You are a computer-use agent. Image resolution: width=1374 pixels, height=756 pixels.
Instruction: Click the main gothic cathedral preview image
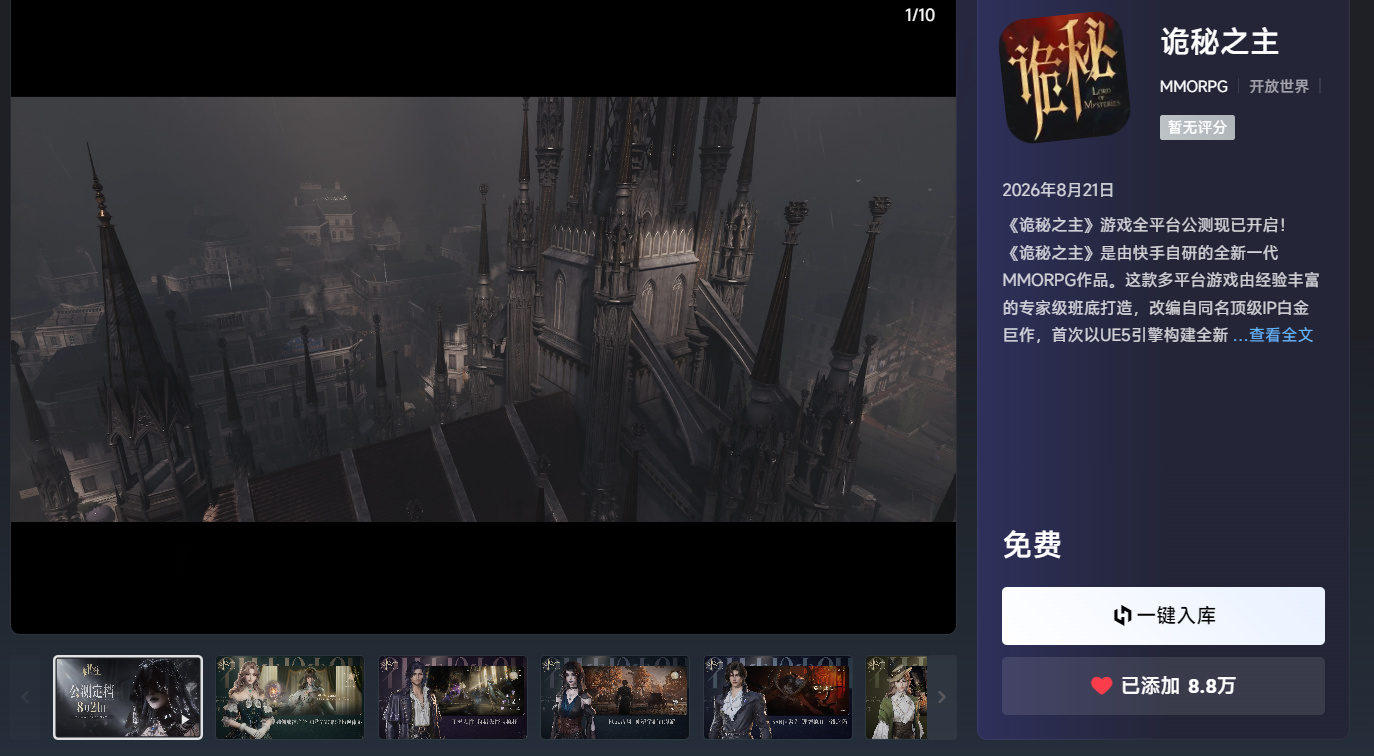pyautogui.click(x=483, y=309)
